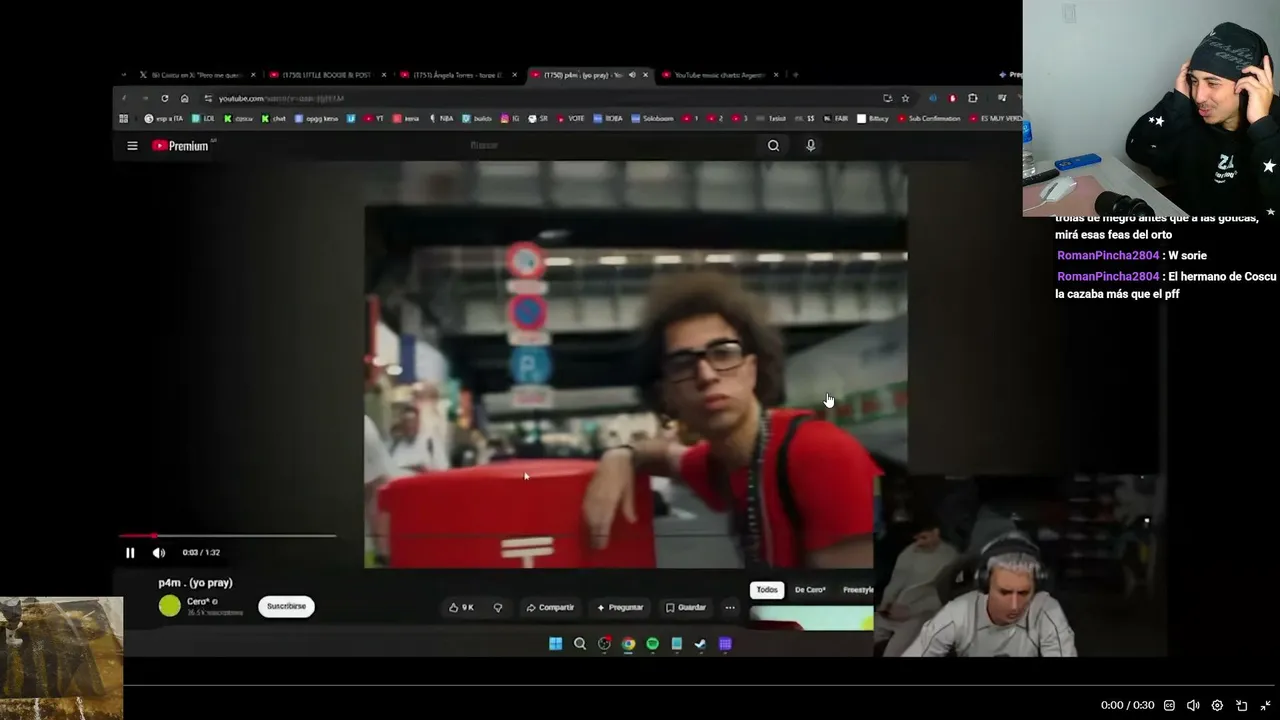Open the LOL bookmark
This screenshot has width=1280, height=720.
[x=203, y=118]
